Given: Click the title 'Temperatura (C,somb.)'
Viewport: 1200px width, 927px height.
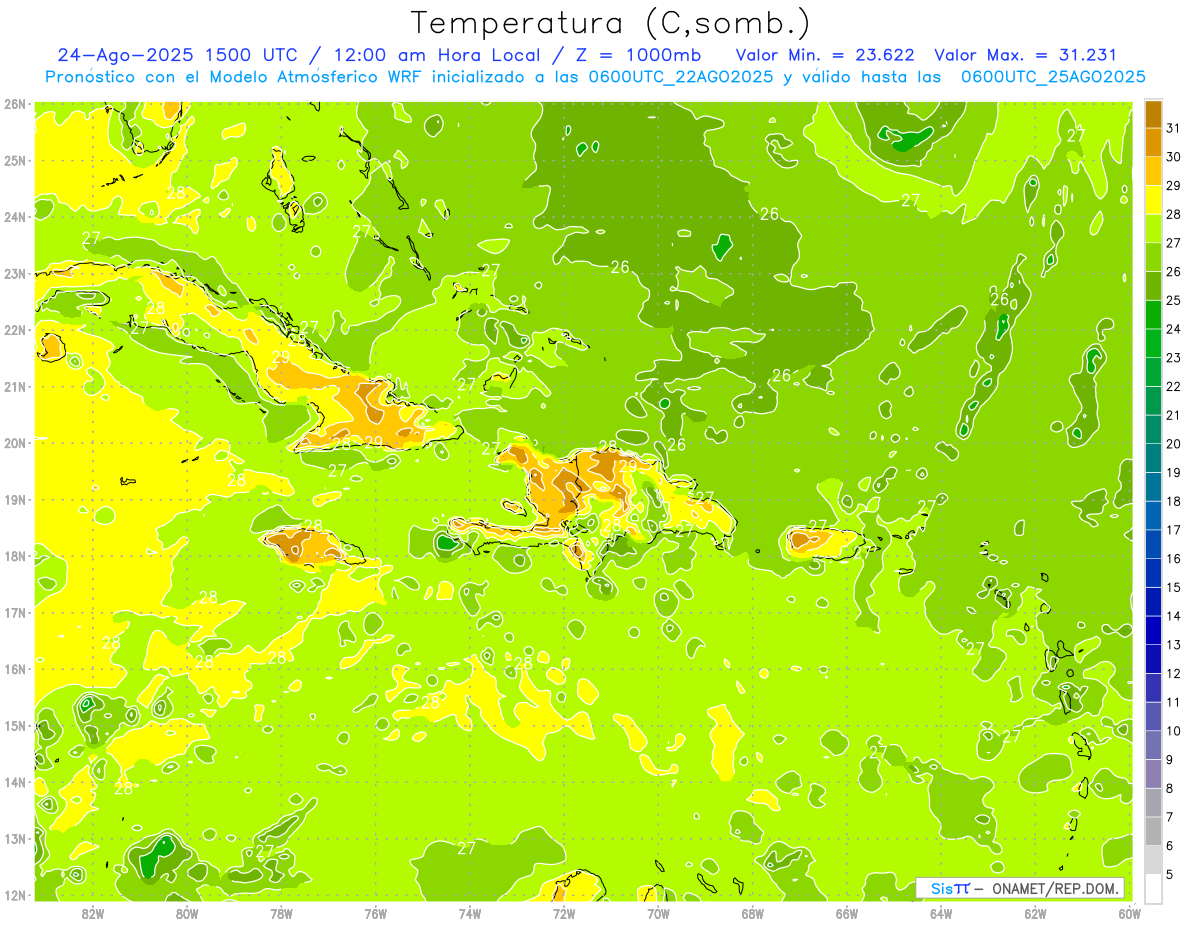Looking at the screenshot, I should click(611, 23).
